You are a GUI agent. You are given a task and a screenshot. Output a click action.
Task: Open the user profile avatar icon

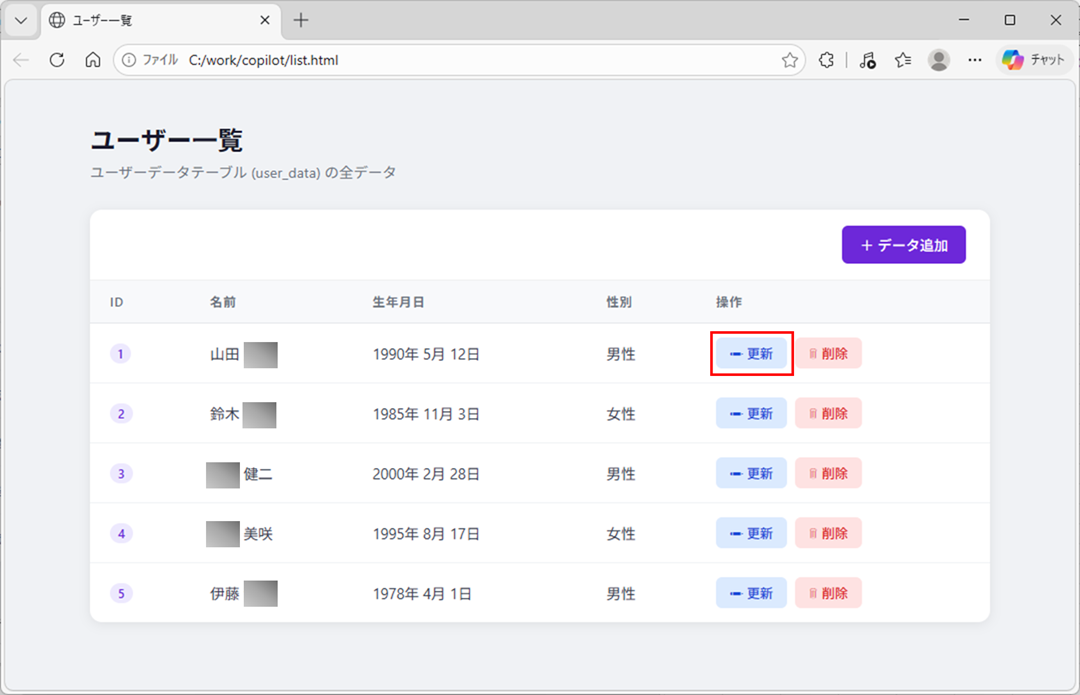coord(938,60)
